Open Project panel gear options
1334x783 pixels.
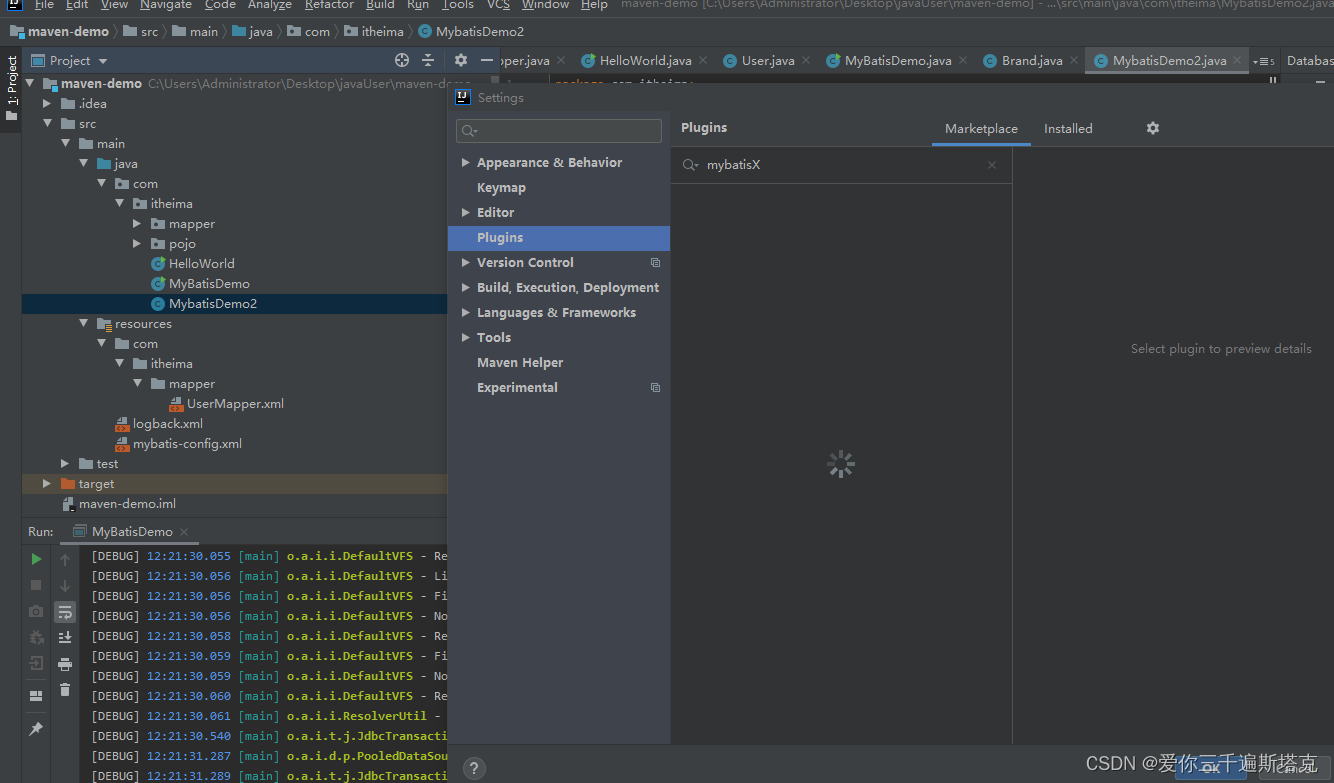coord(461,60)
